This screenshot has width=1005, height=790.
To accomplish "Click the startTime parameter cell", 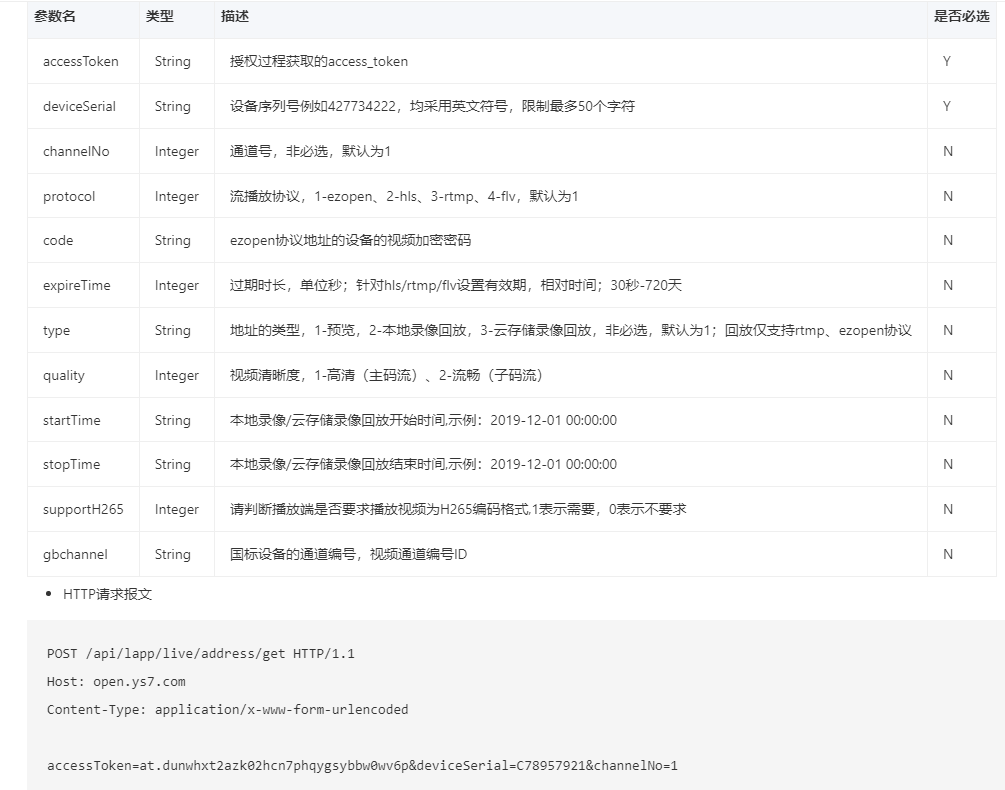I will pos(72,420).
